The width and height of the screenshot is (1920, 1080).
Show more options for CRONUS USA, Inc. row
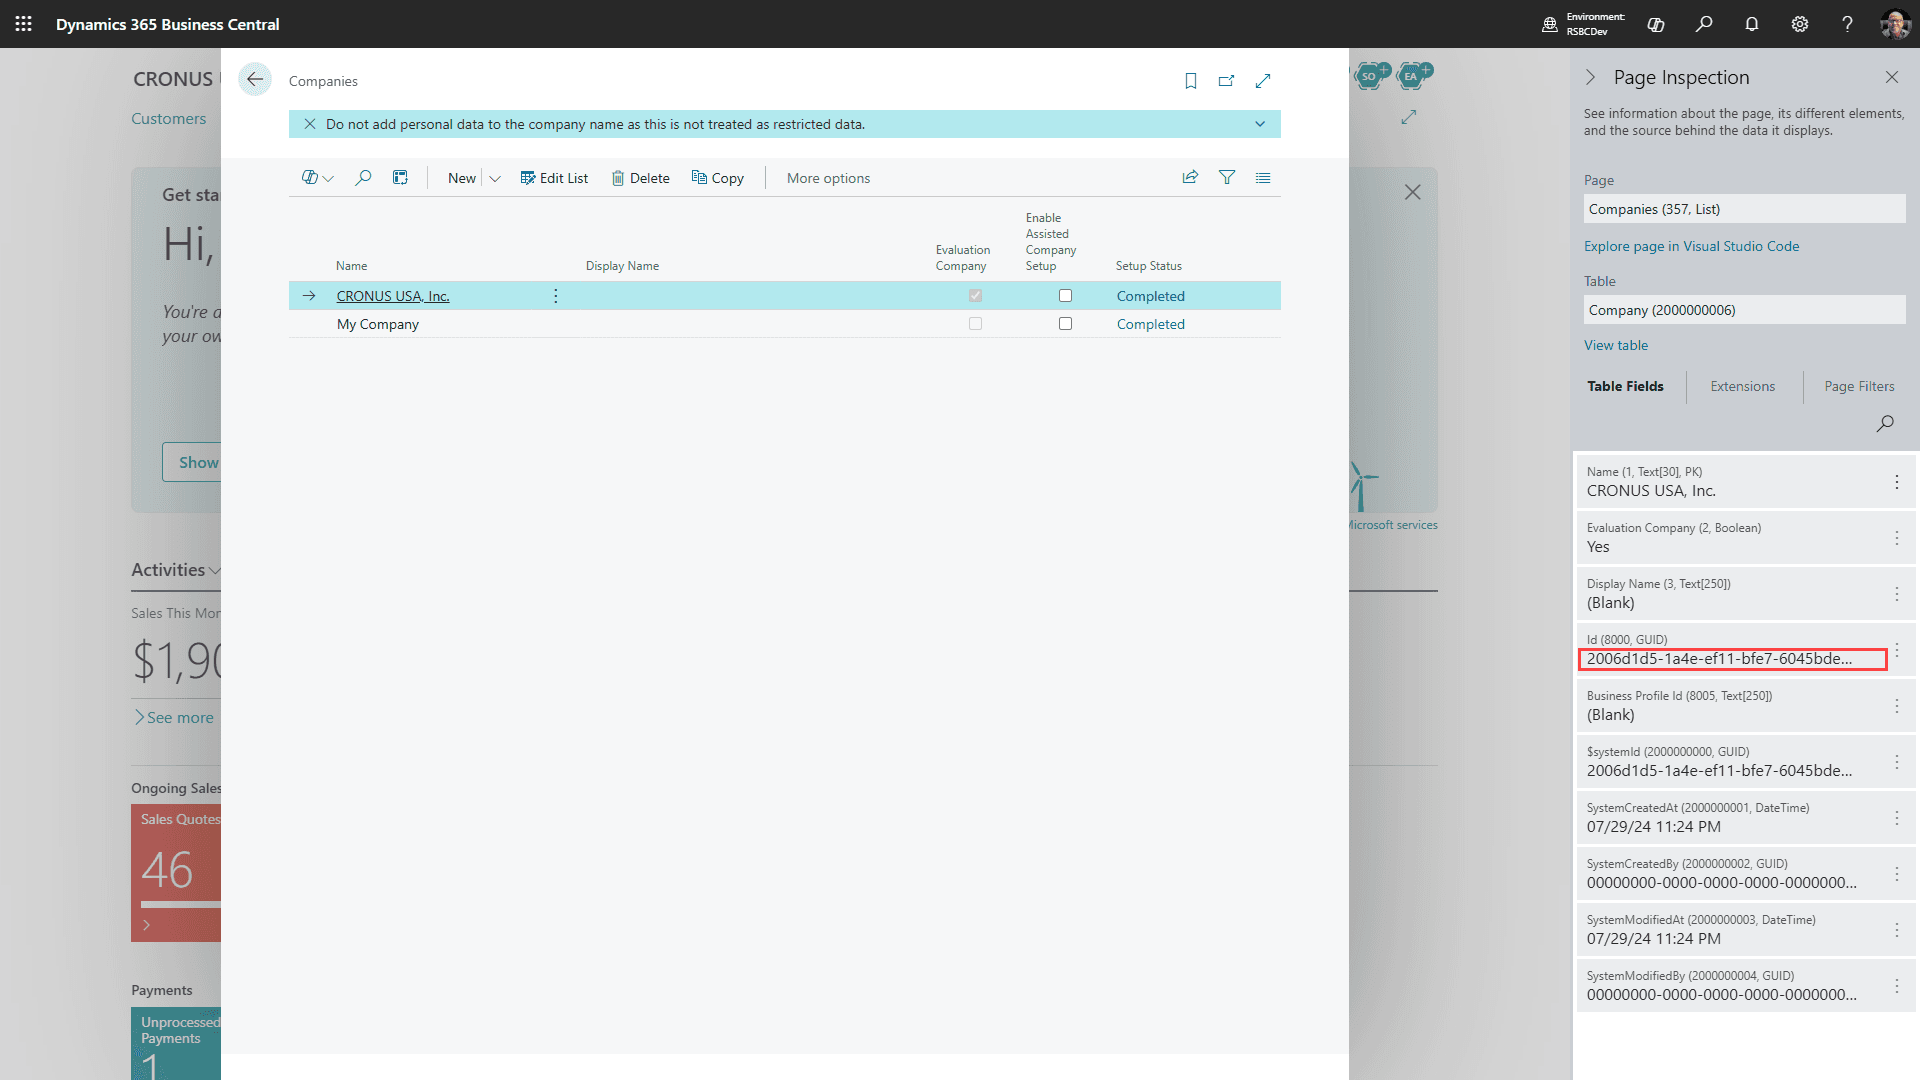coord(556,296)
